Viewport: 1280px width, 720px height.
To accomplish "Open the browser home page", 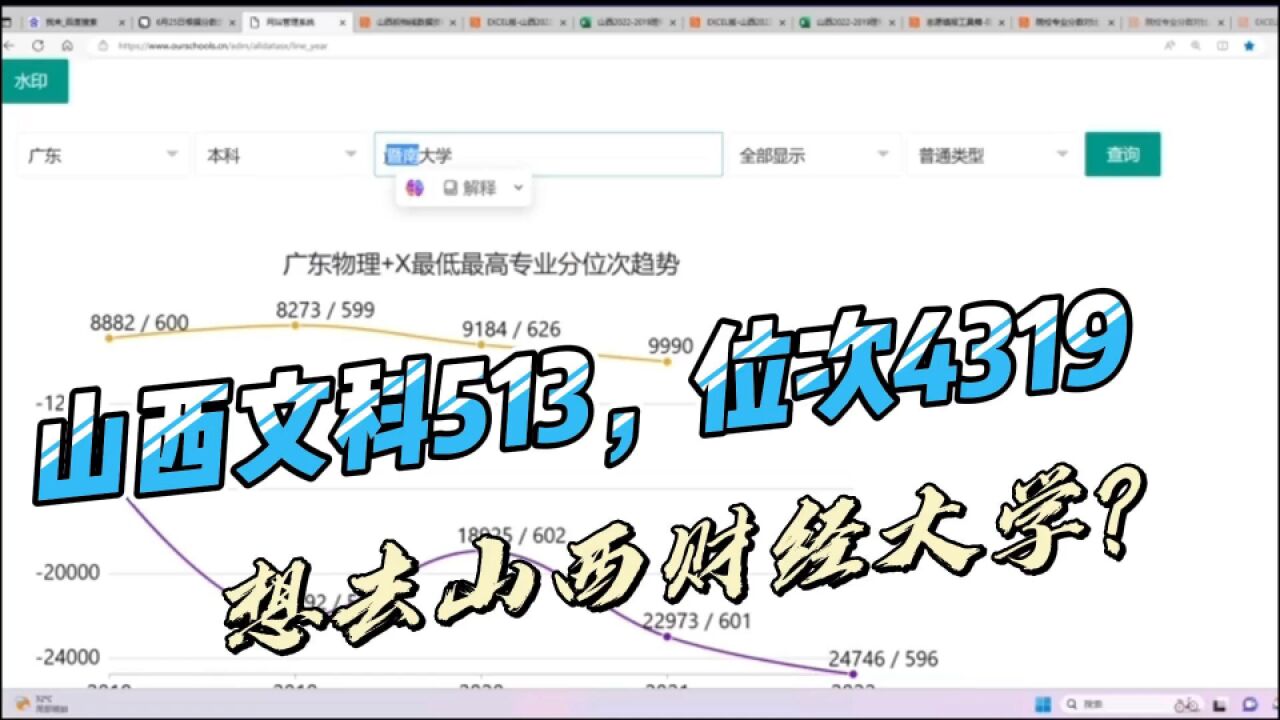I will 67,45.
